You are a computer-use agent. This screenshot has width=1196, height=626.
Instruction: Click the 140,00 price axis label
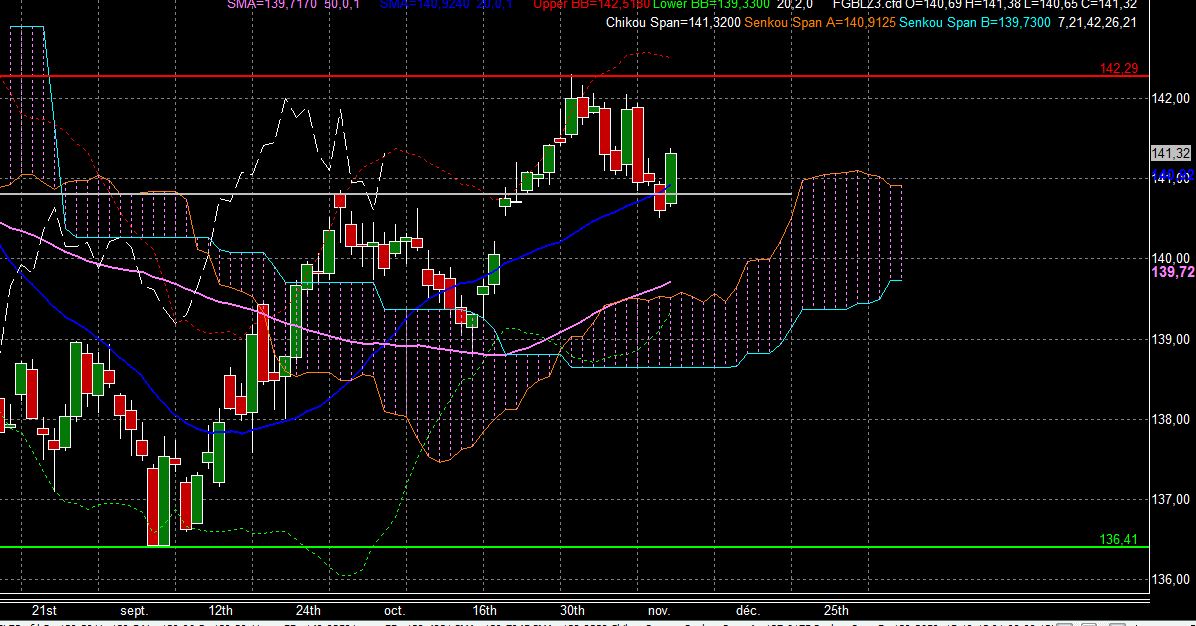click(1171, 258)
